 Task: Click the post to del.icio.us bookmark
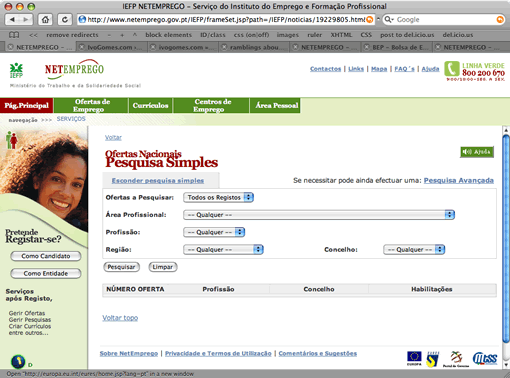[x=407, y=35]
